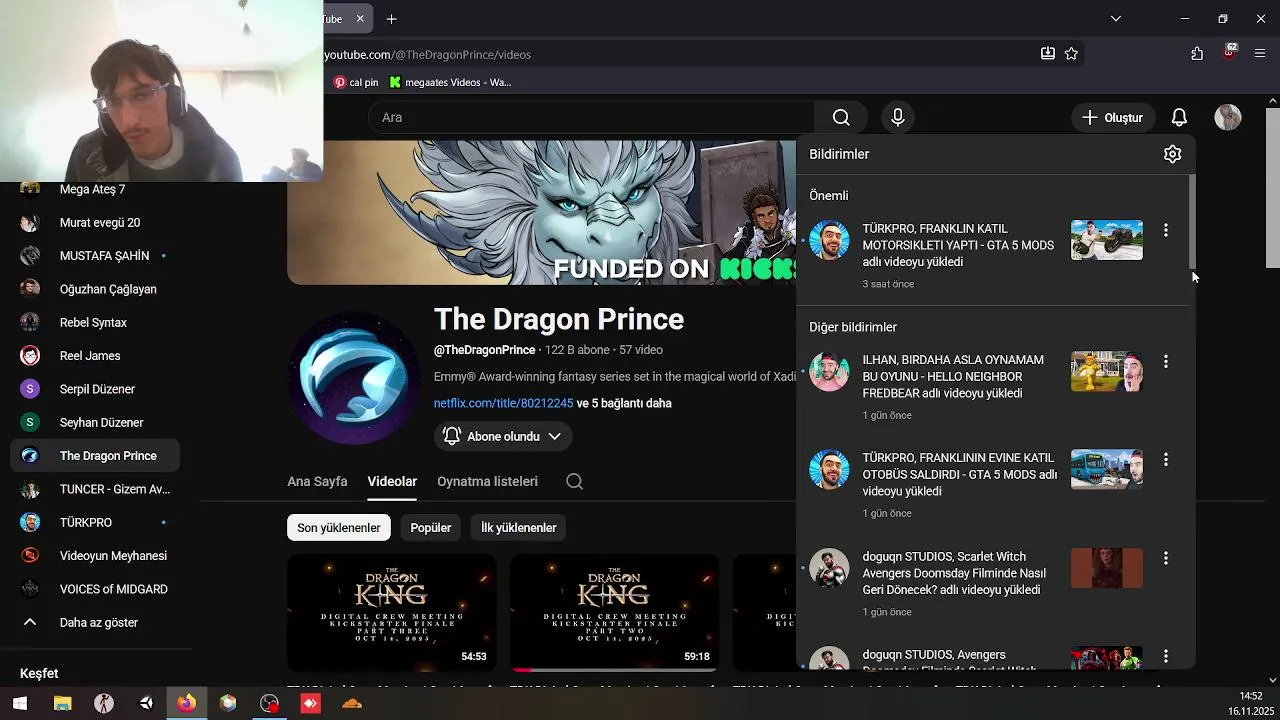Open Windows Start menu
The image size is (1280, 720).
click(20, 703)
